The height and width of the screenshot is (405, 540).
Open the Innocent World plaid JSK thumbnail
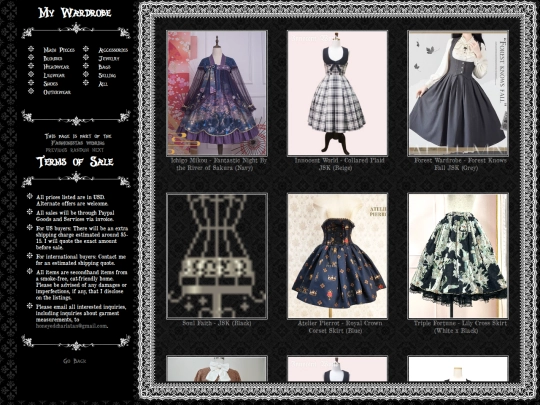[x=338, y=93]
